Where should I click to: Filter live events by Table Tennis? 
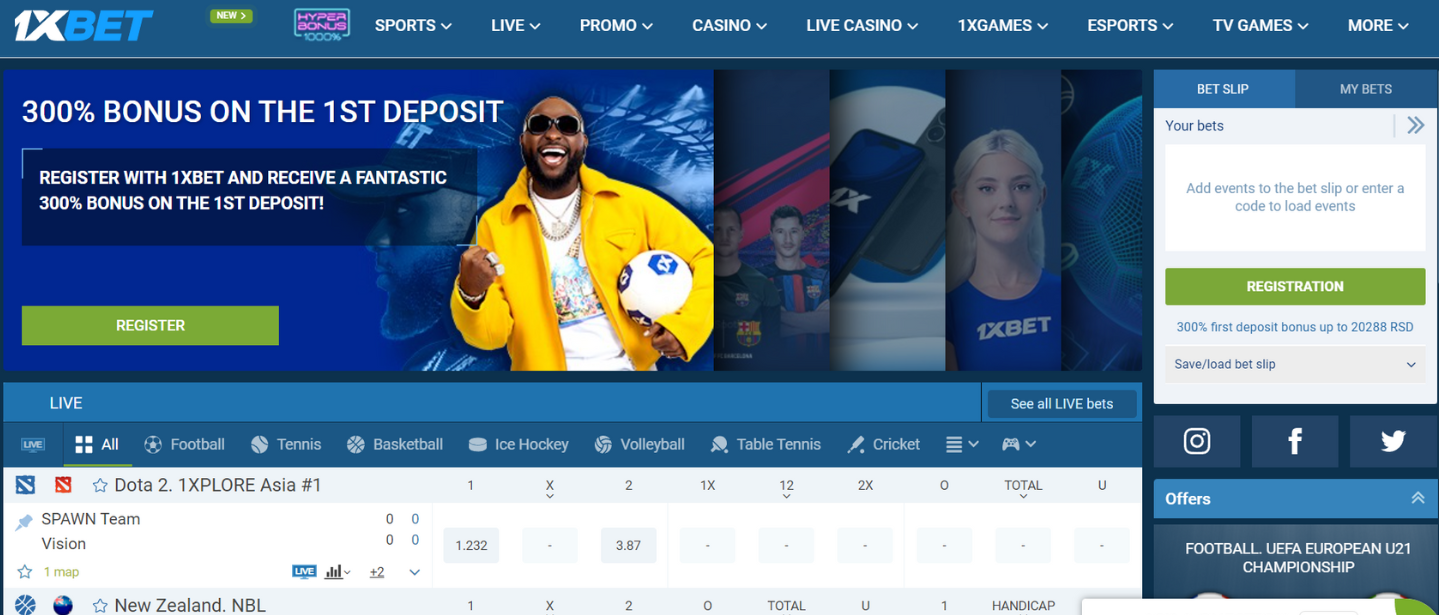pos(766,444)
